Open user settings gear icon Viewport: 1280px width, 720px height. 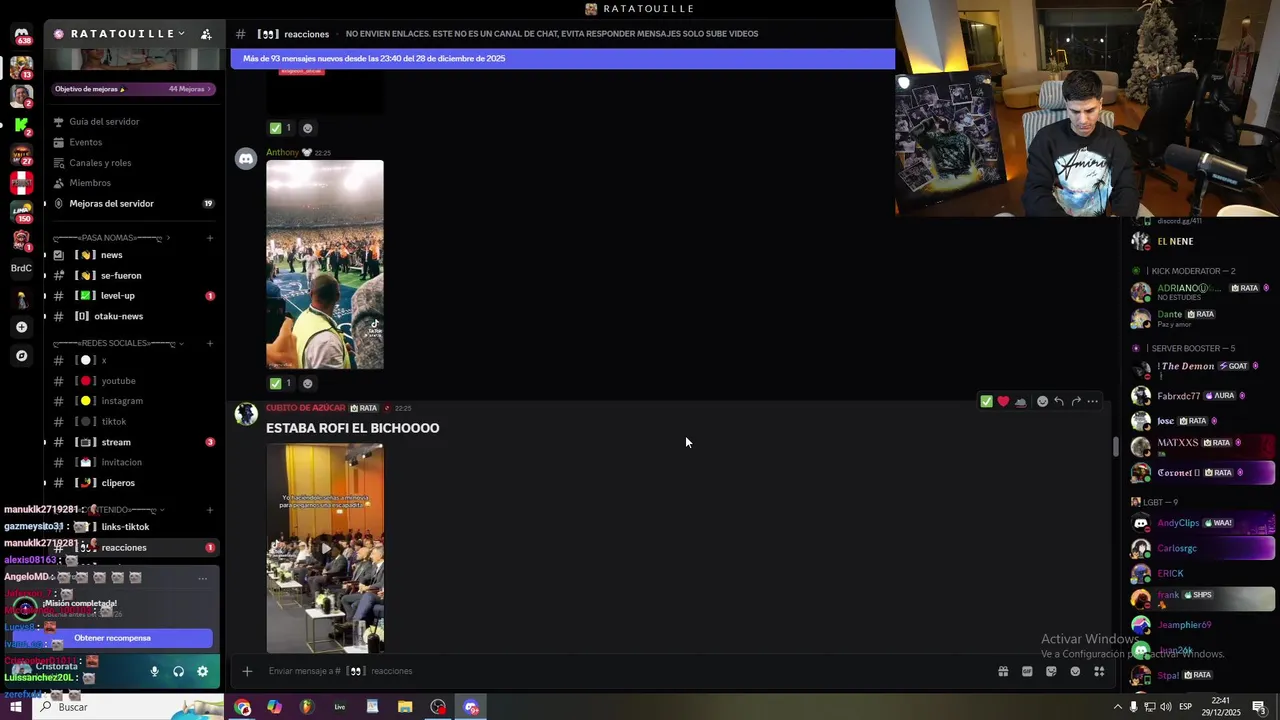(x=202, y=671)
